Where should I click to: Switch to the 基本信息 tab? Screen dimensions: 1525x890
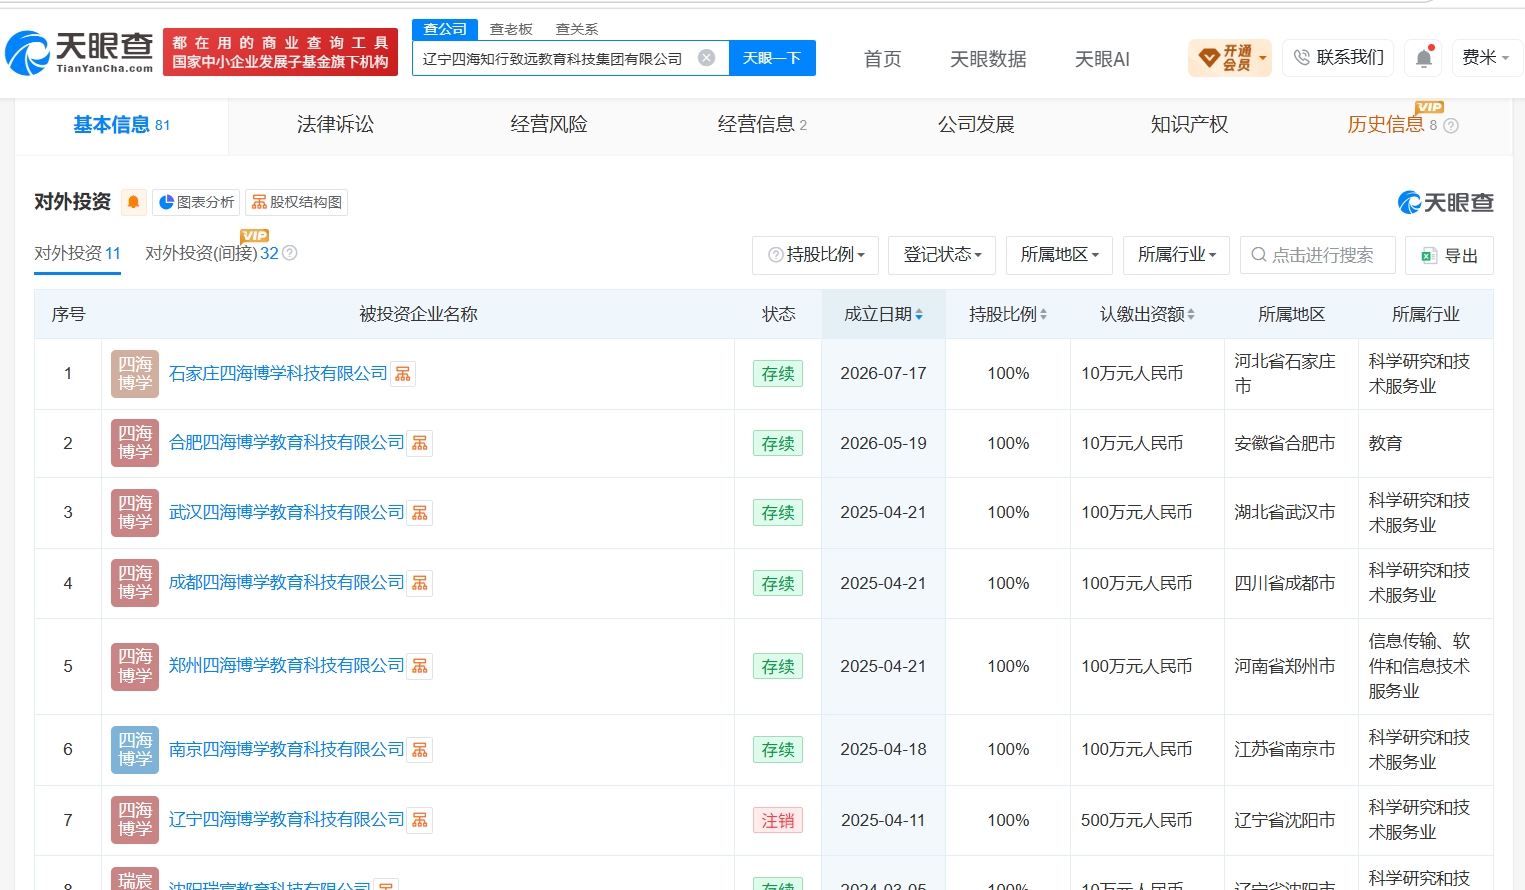(x=122, y=125)
